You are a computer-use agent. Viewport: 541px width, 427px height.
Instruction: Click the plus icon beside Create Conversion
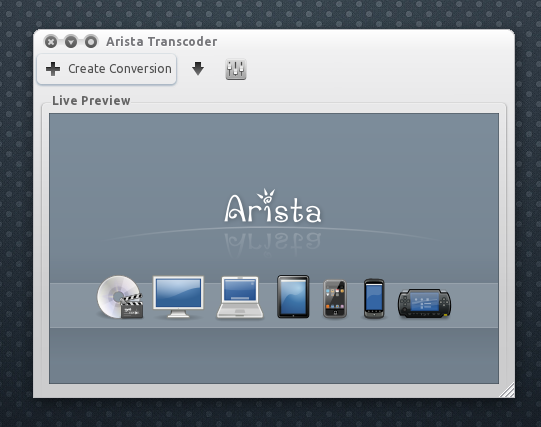53,69
